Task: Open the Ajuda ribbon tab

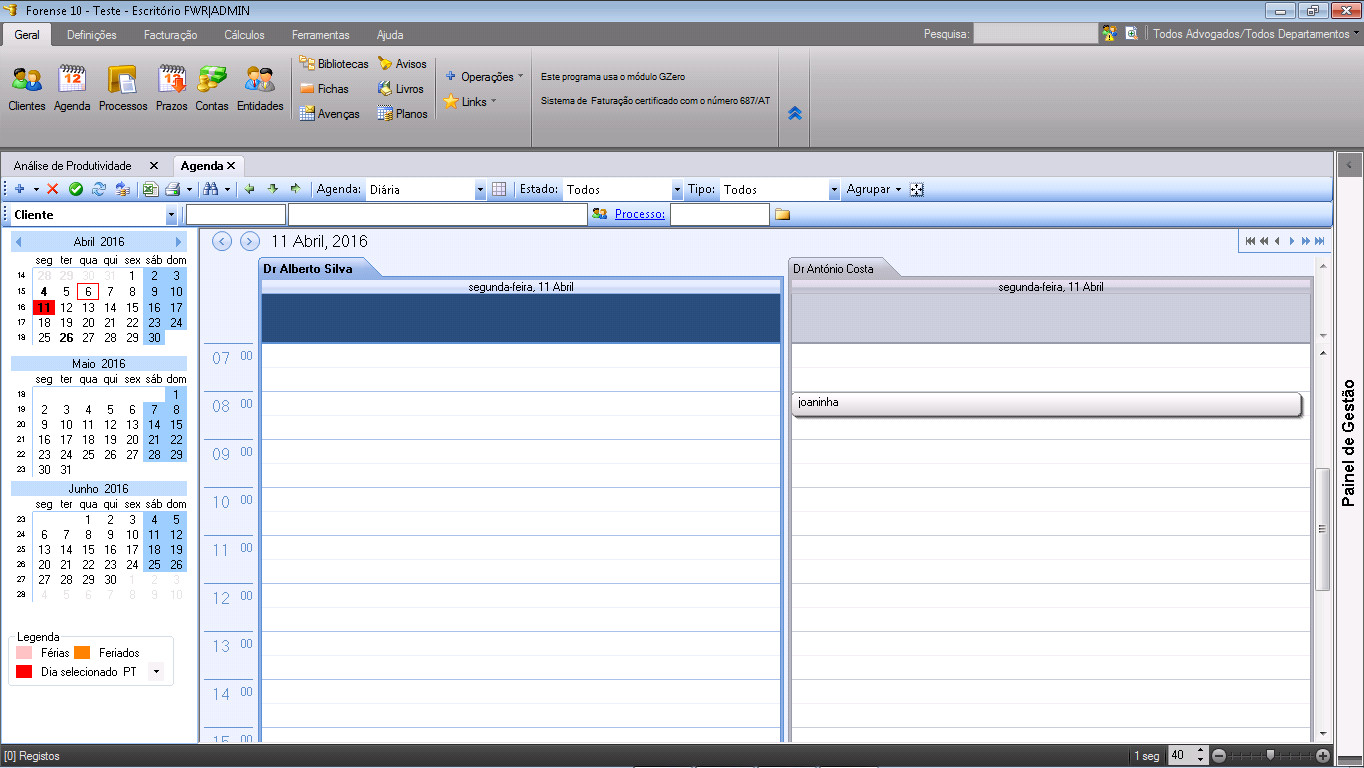Action: [x=390, y=35]
